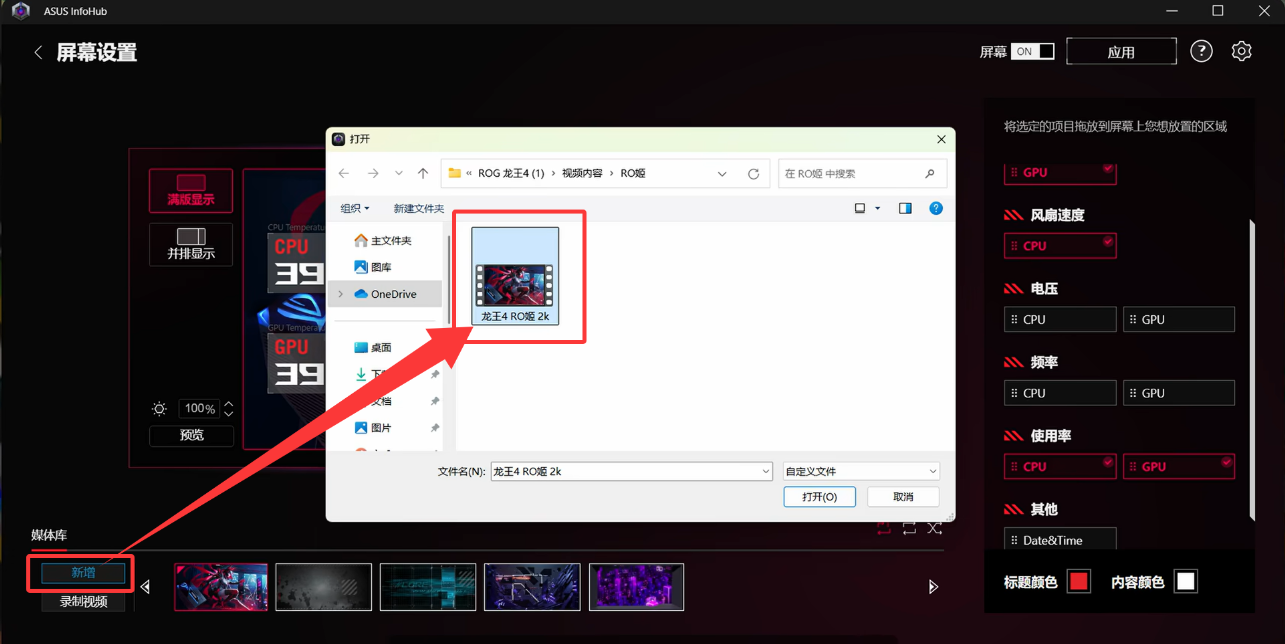1285x644 pixels.
Task: Click 新建文件夹 new folder
Action: tap(418, 208)
